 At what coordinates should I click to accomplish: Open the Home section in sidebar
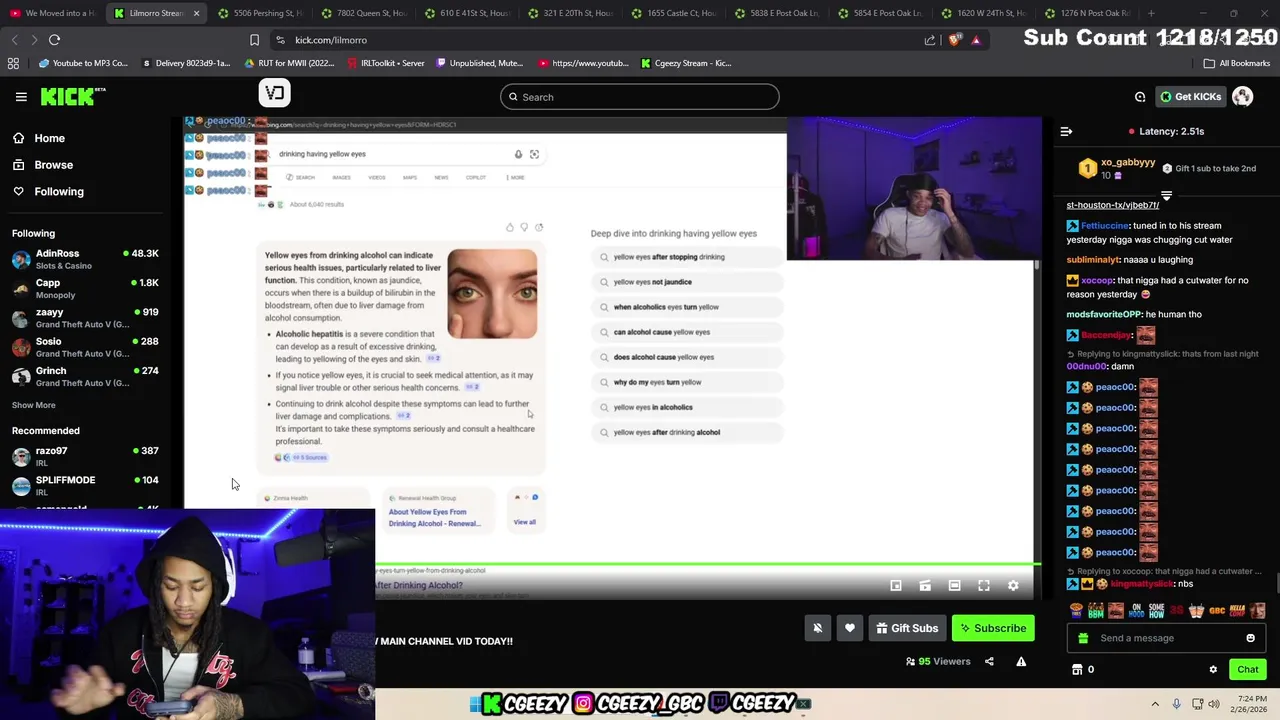pyautogui.click(x=38, y=138)
